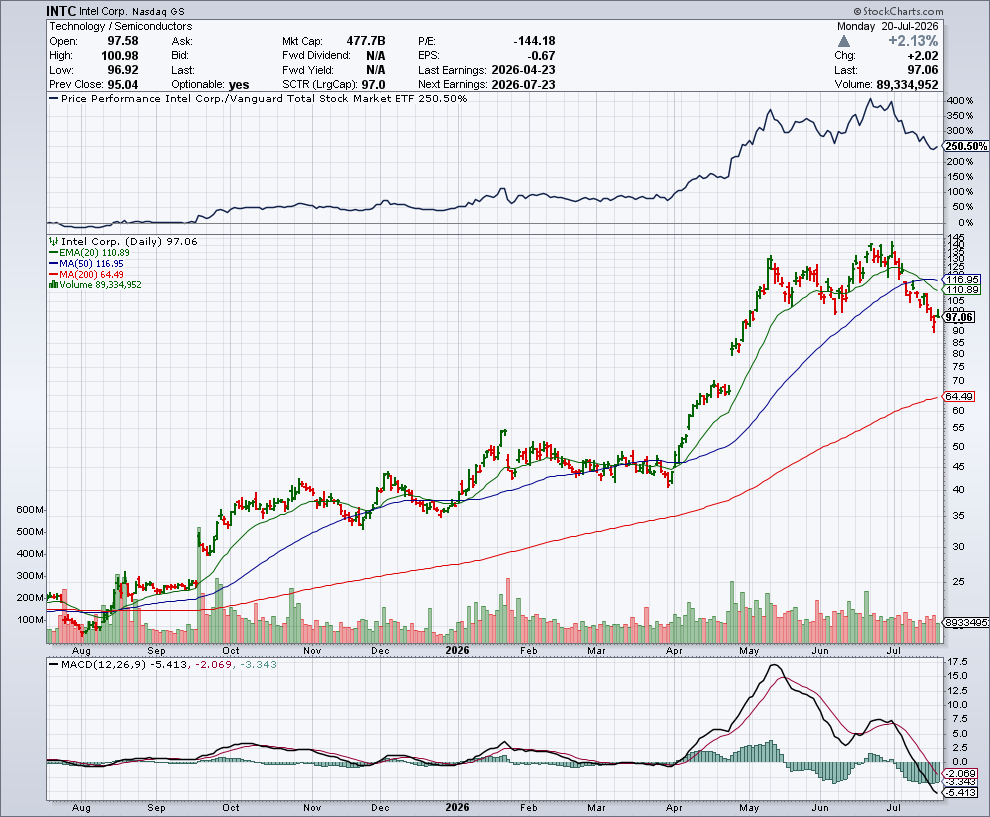Click the EMA(20) 110.89 legend entry
This screenshot has height=817, width=990.
90,253
